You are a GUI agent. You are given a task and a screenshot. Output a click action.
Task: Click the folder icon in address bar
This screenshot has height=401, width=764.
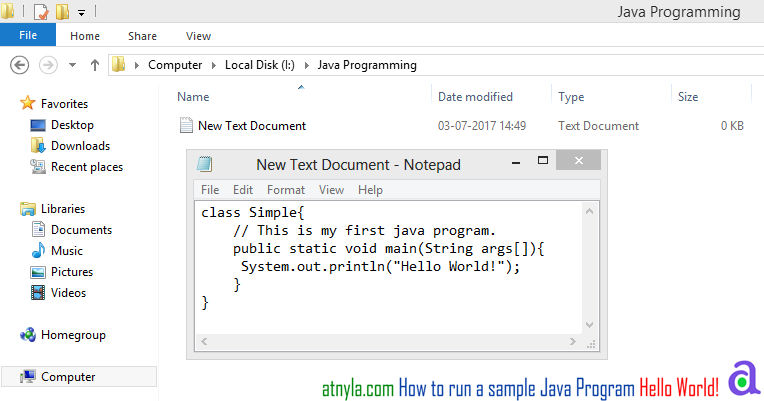pos(118,64)
